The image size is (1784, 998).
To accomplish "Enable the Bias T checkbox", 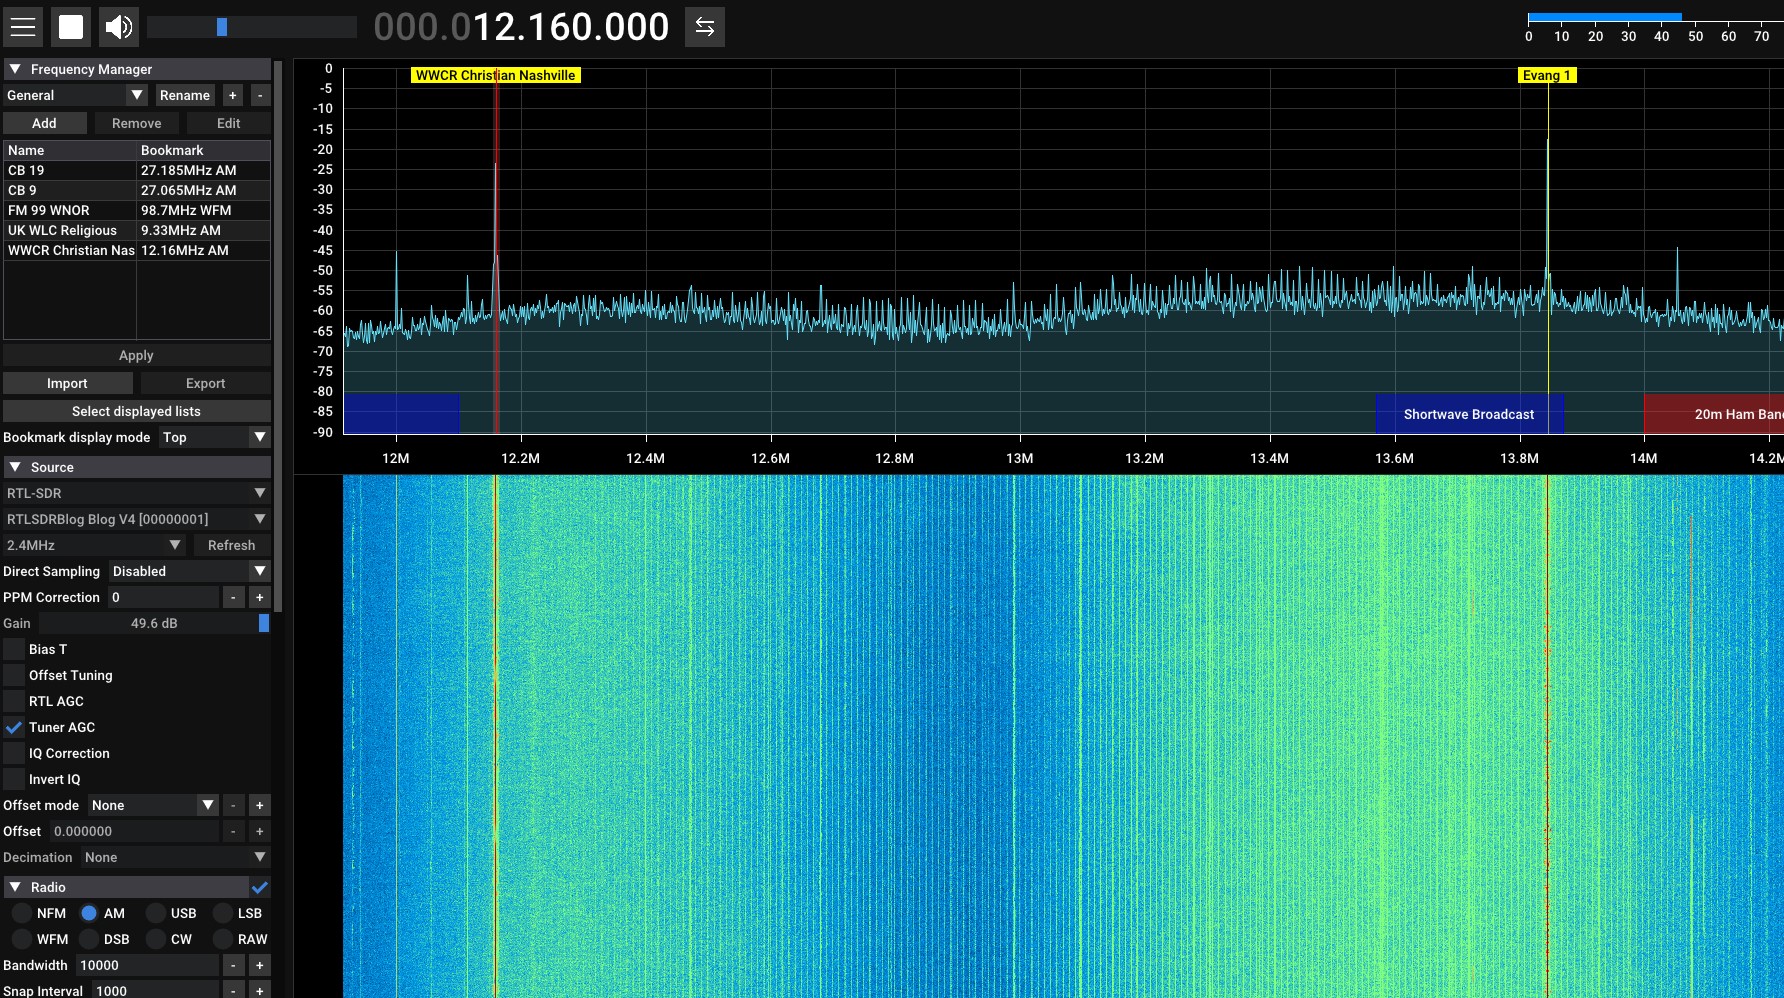I will [x=14, y=649].
